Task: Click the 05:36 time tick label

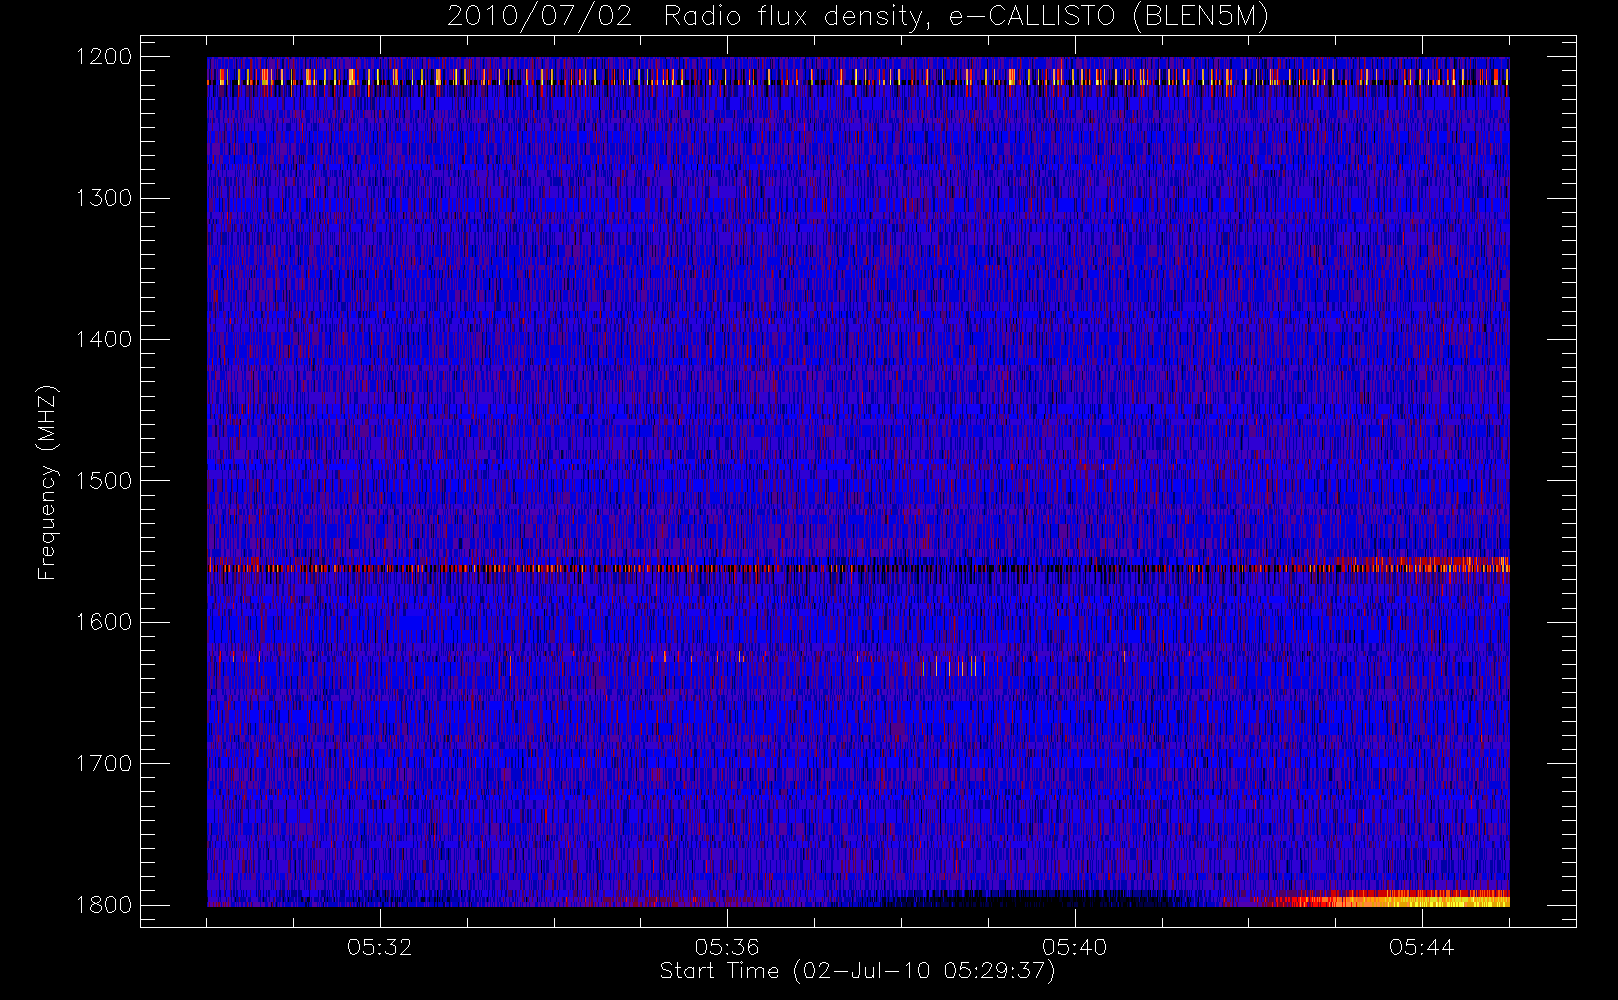Action: point(727,947)
